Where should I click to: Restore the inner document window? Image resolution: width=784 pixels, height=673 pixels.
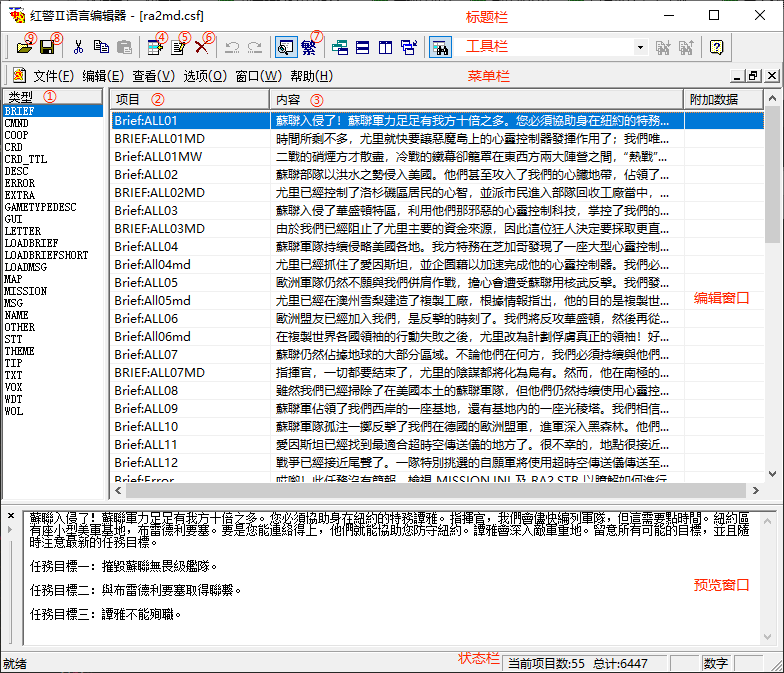[753, 76]
